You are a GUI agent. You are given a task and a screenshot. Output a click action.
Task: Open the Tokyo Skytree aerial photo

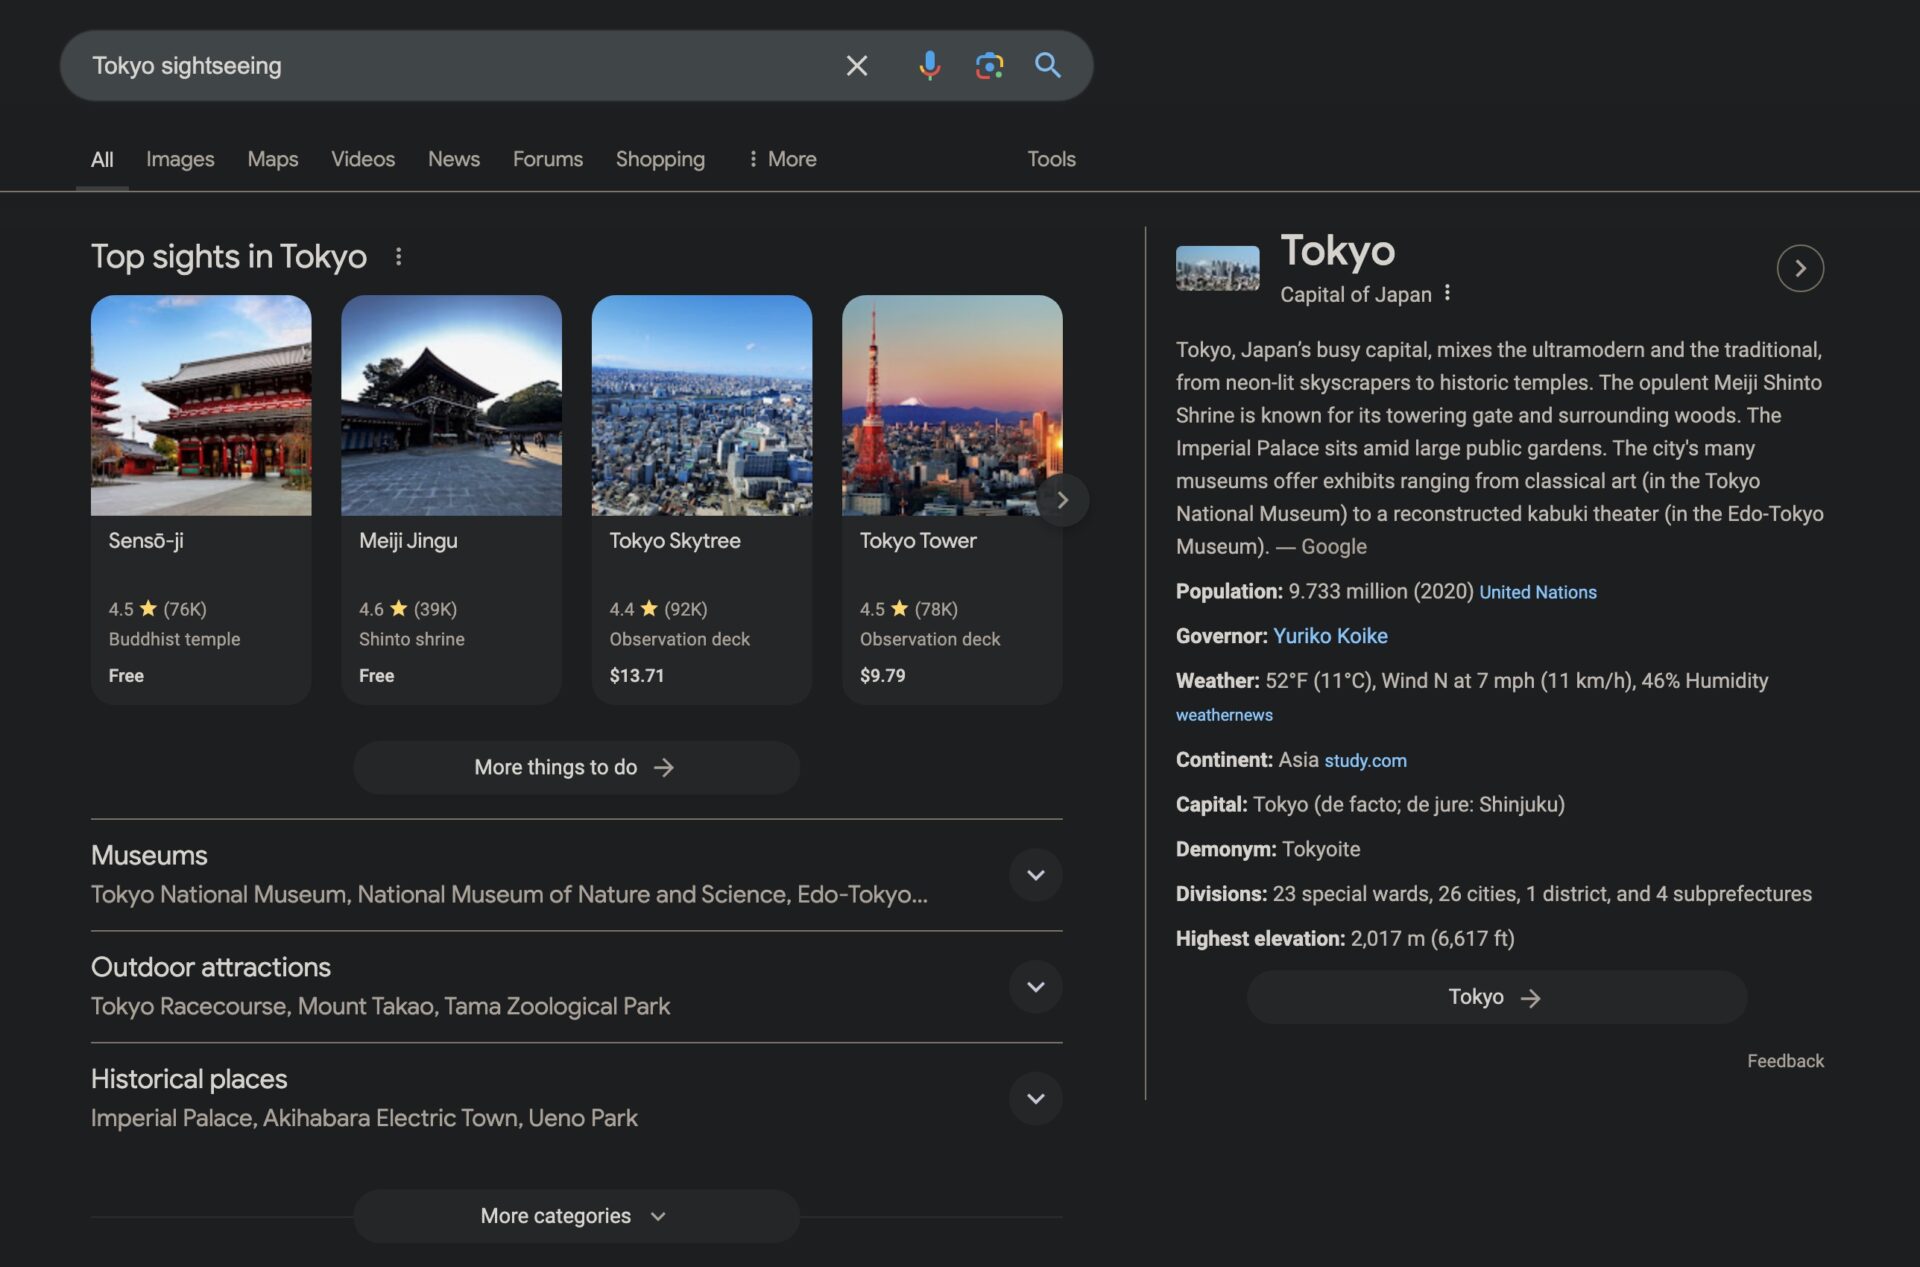702,405
